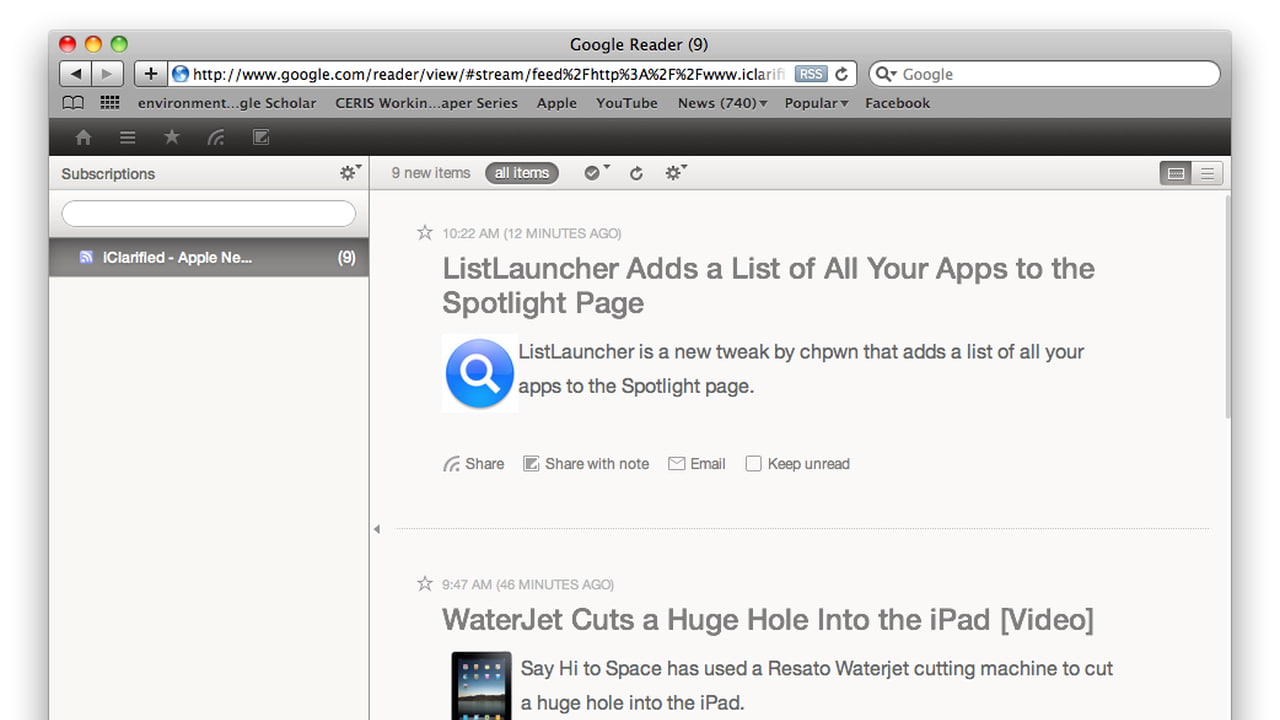
Task: Go back with the browser back arrow
Action: pyautogui.click(x=75, y=74)
